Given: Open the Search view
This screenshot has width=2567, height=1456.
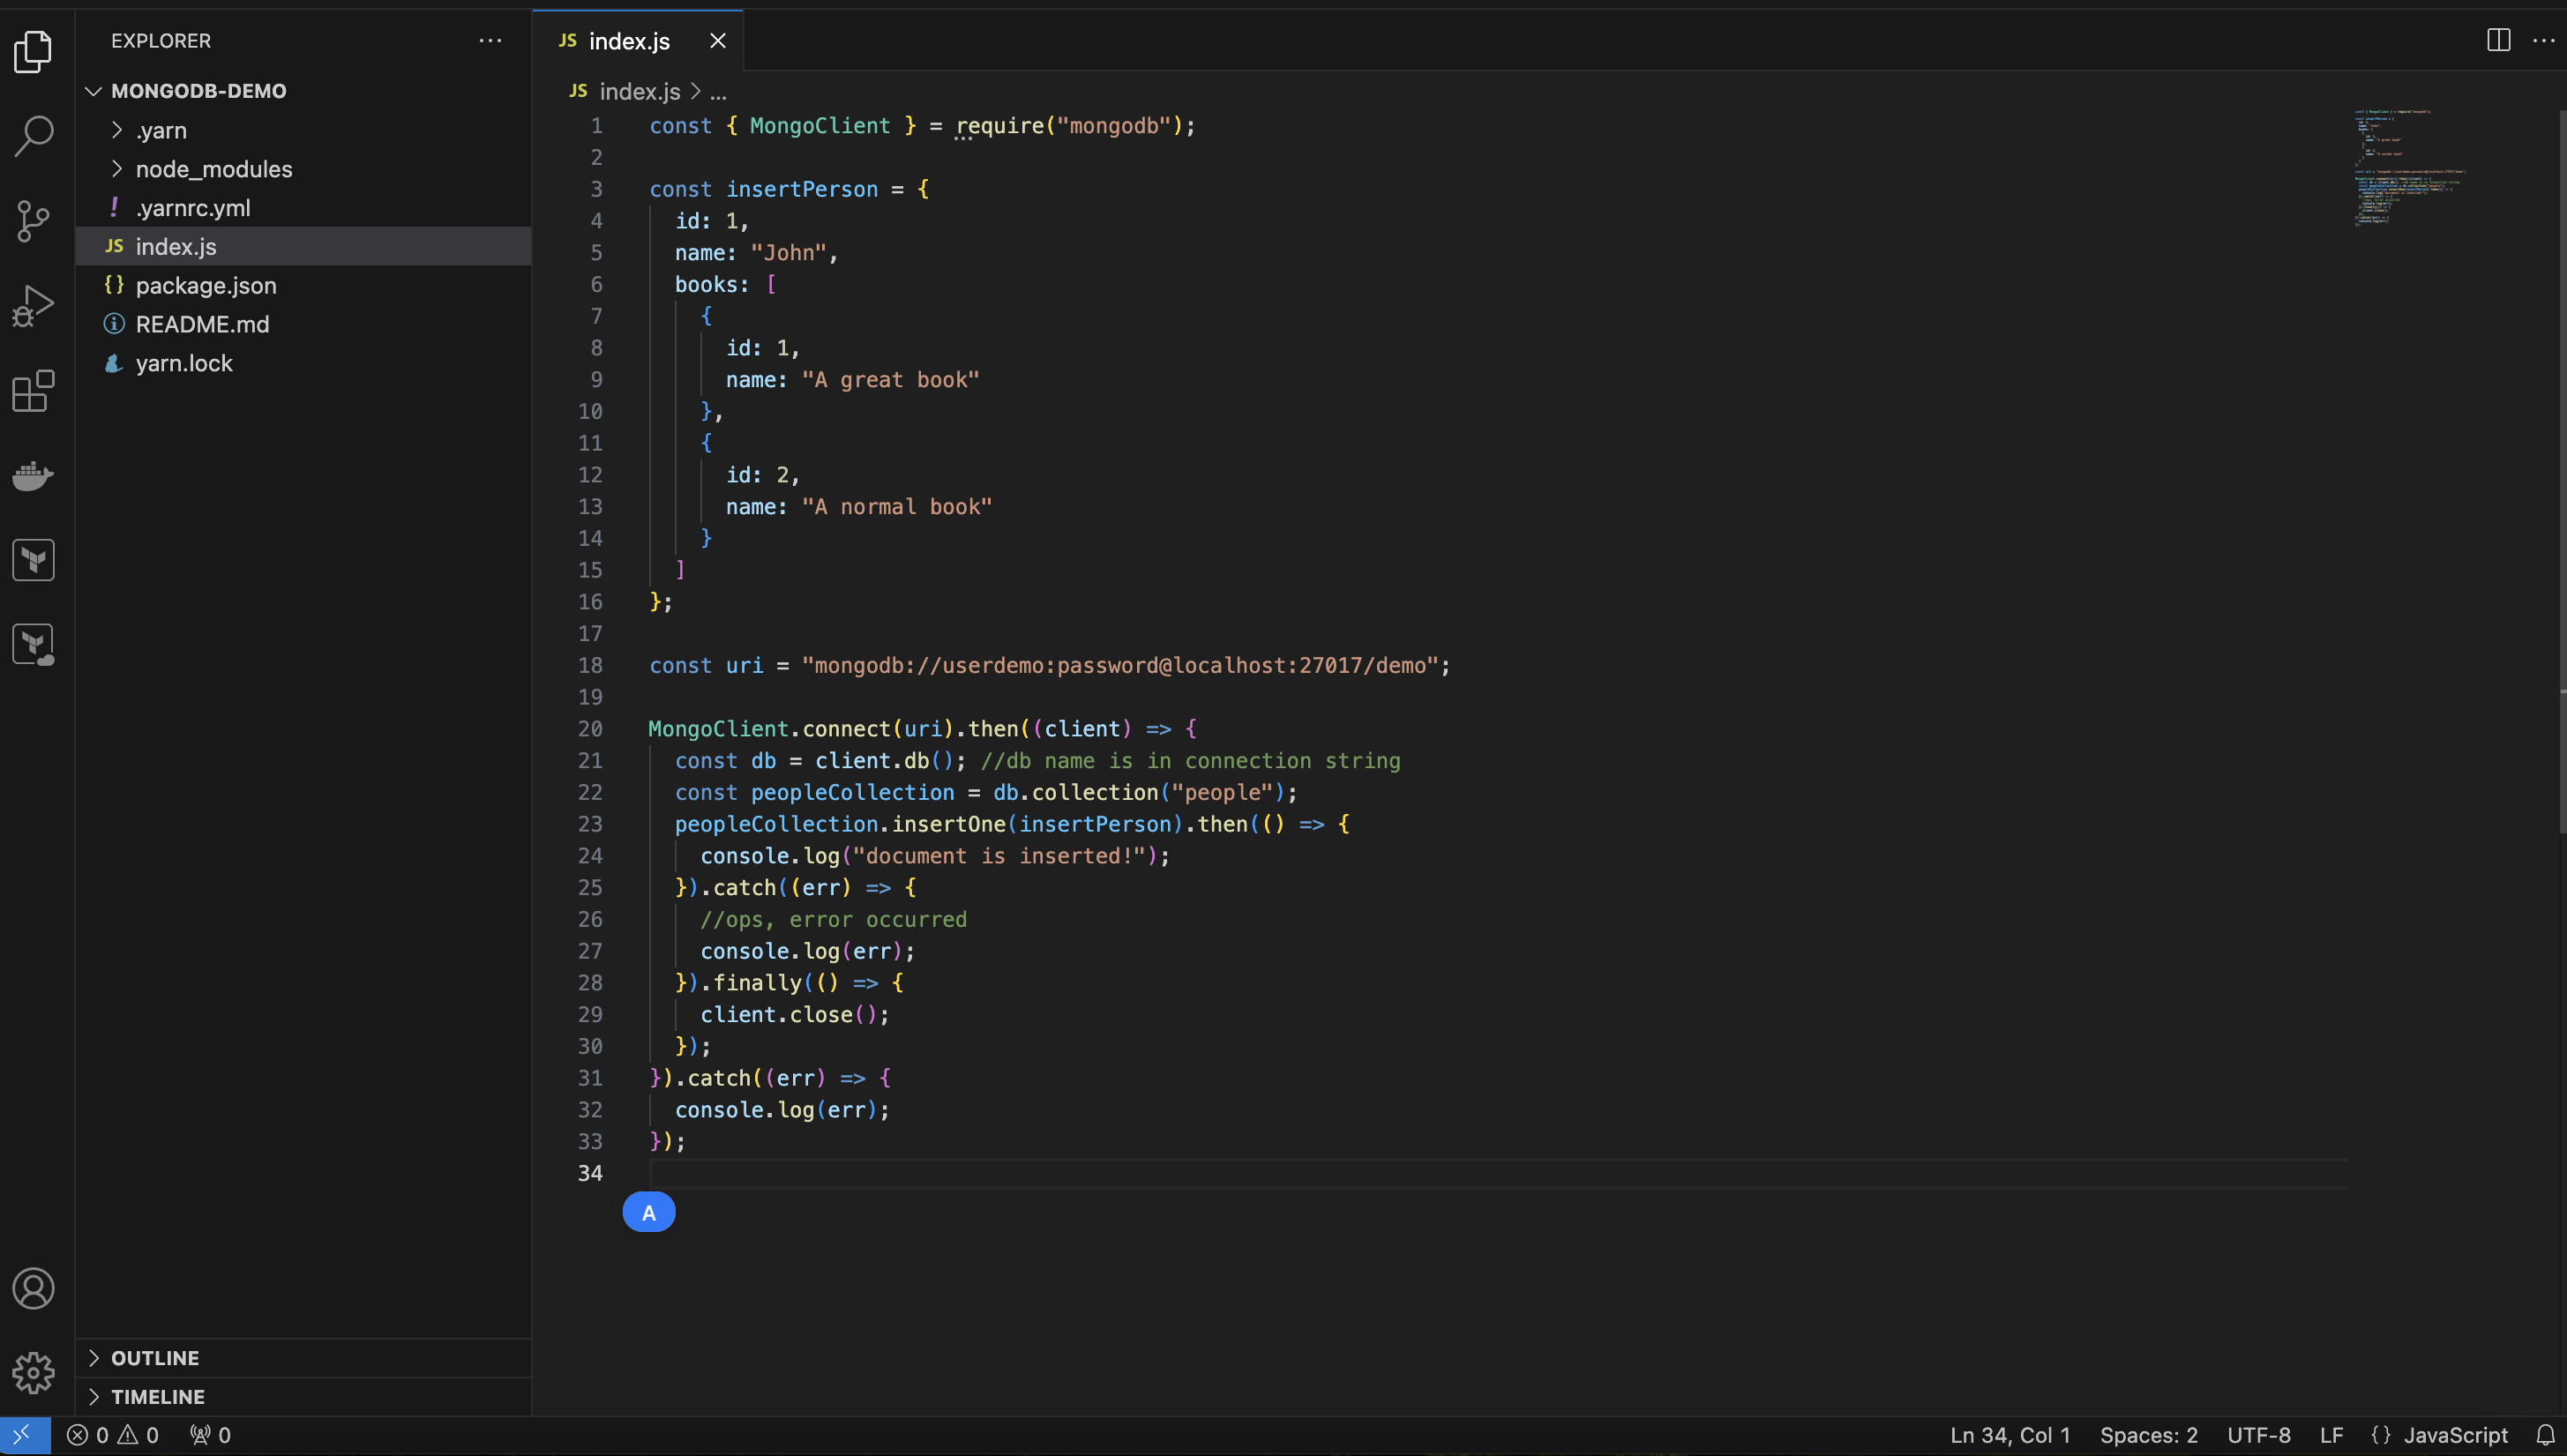Looking at the screenshot, I should tap(33, 136).
